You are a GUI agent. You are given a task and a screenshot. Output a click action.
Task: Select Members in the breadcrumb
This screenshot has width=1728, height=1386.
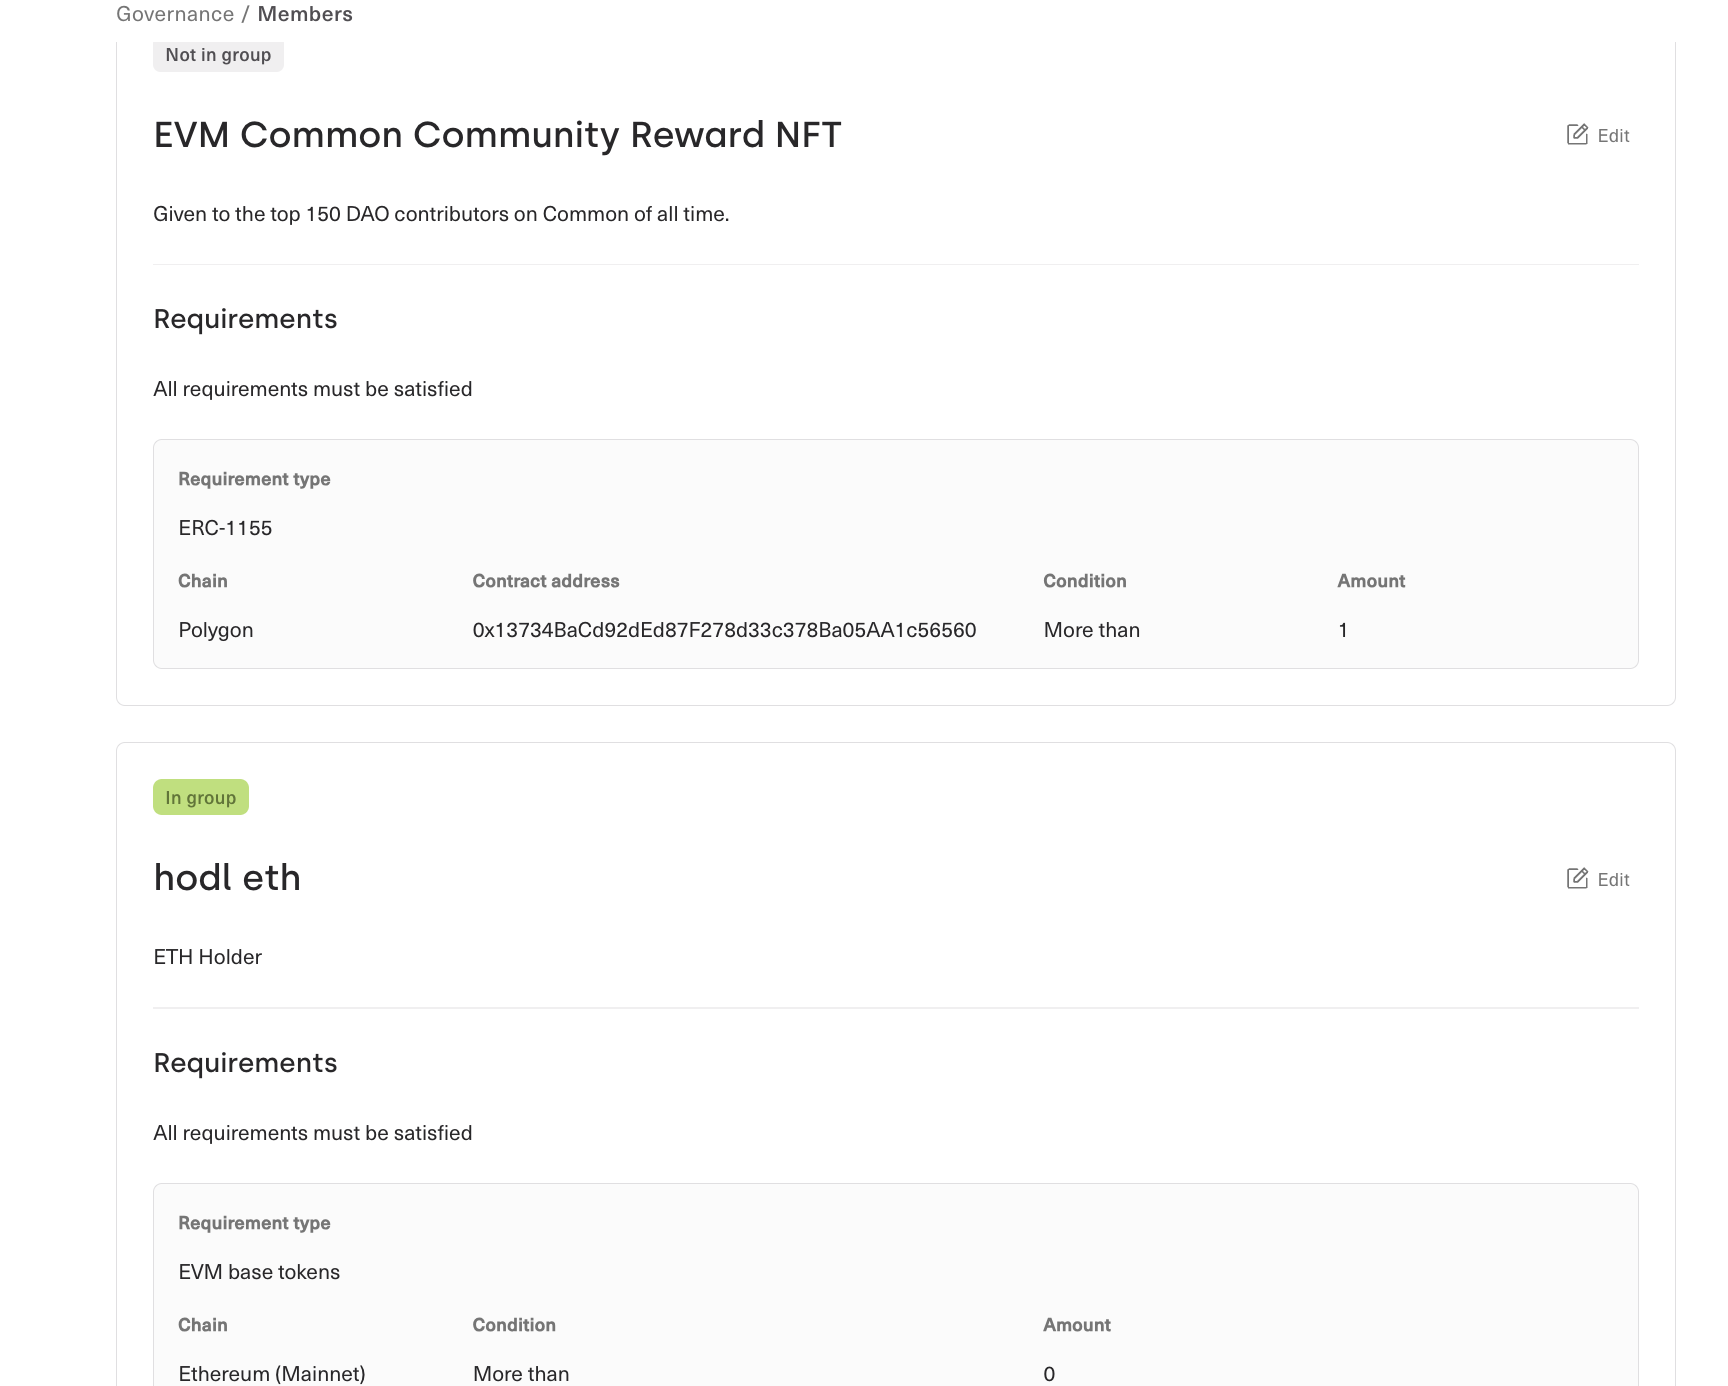pyautogui.click(x=305, y=14)
